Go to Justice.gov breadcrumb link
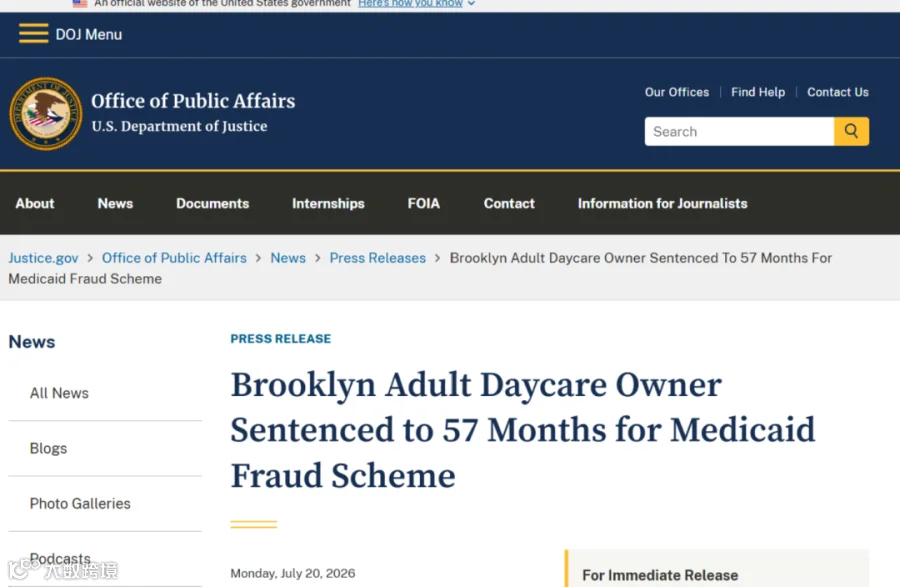Screen dimensions: 900x587 43,258
